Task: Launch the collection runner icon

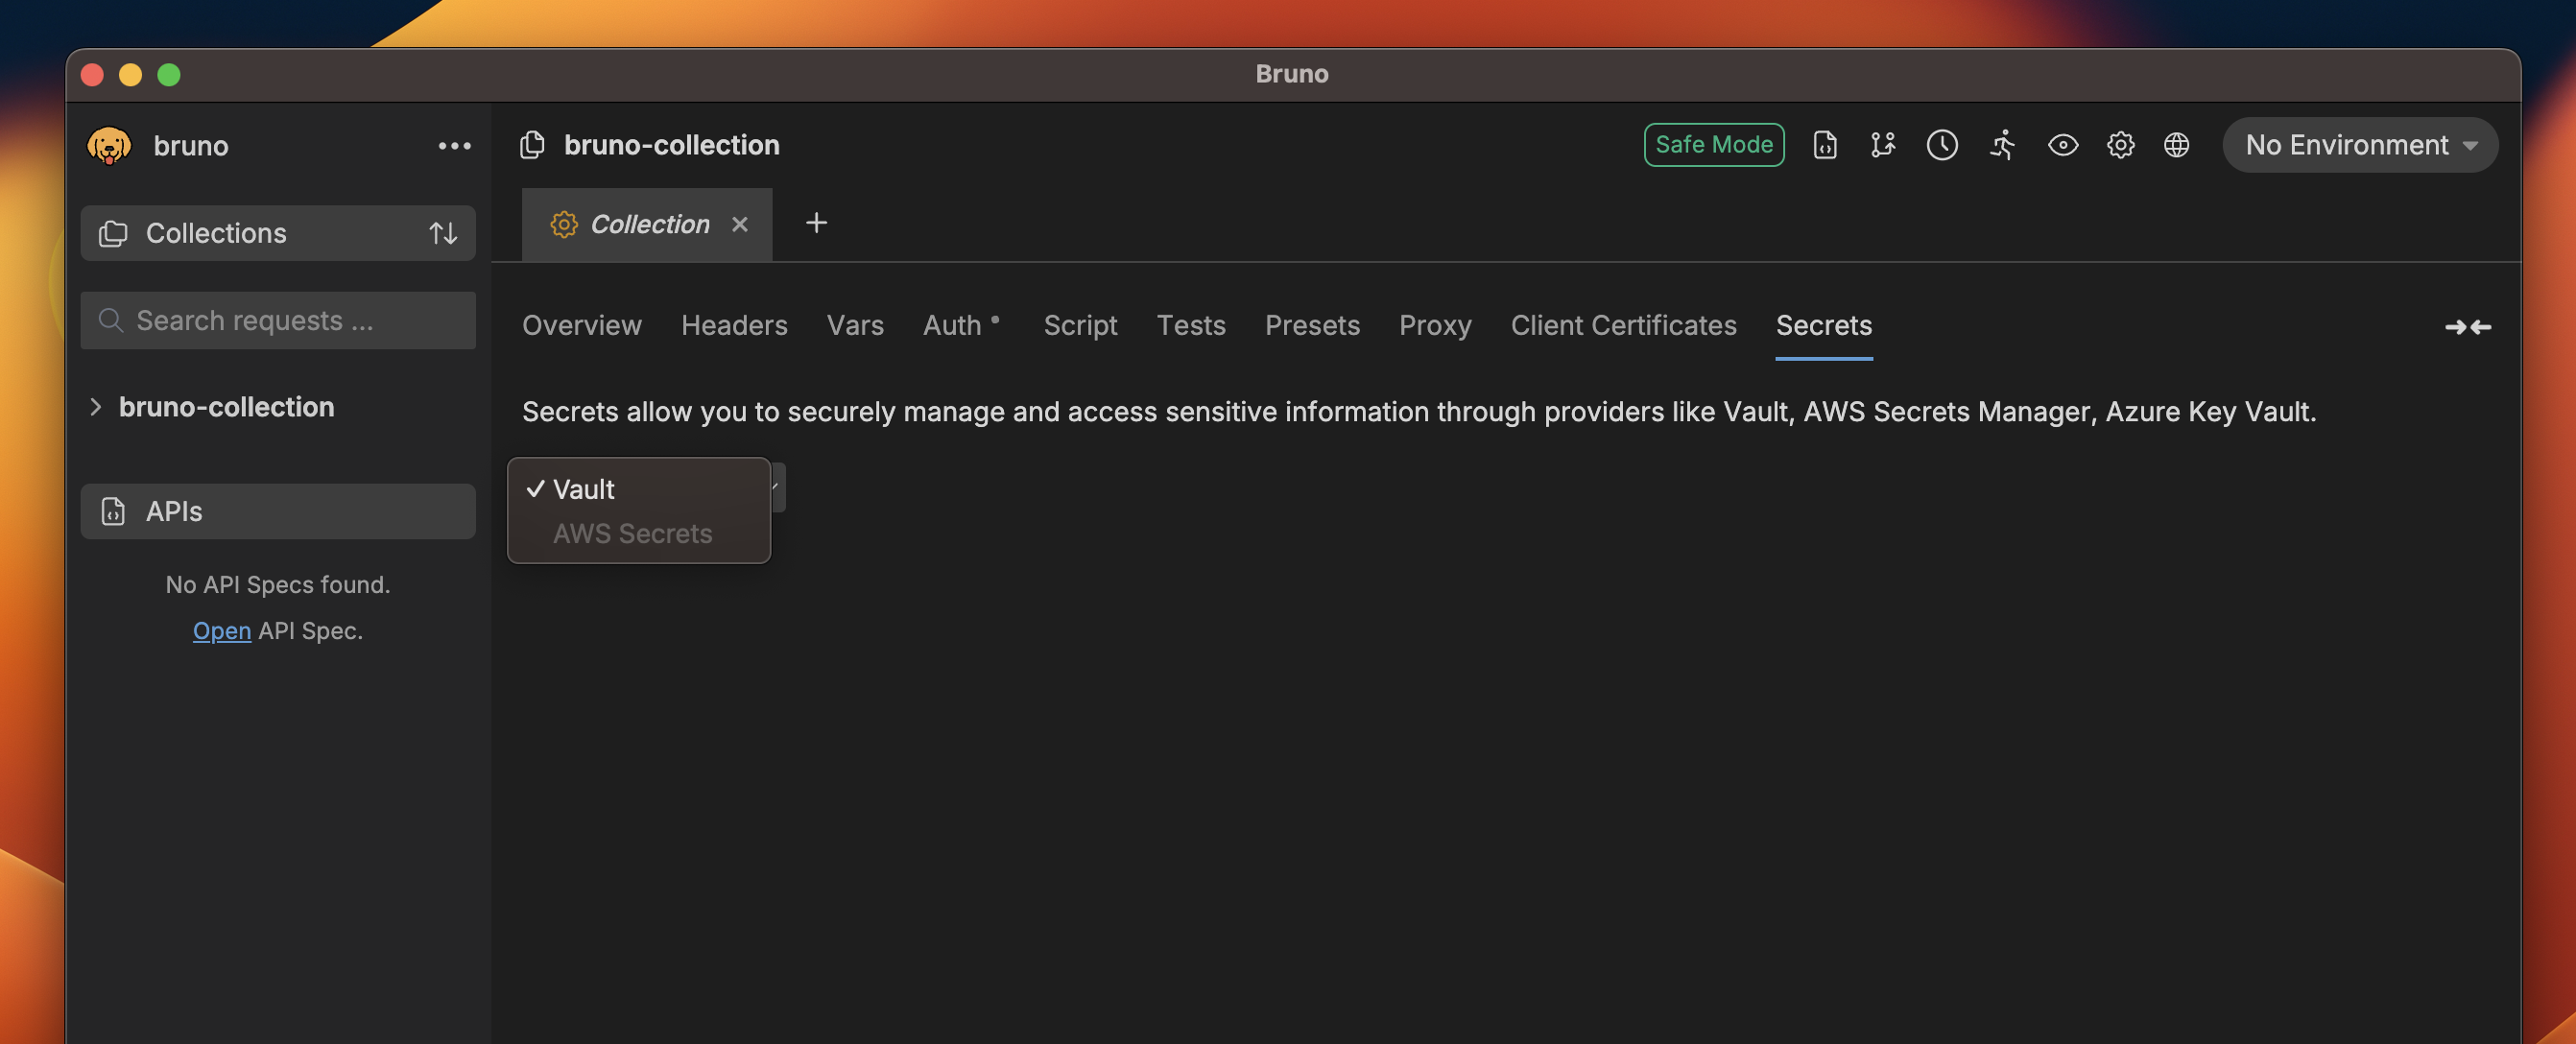Action: click(2002, 145)
